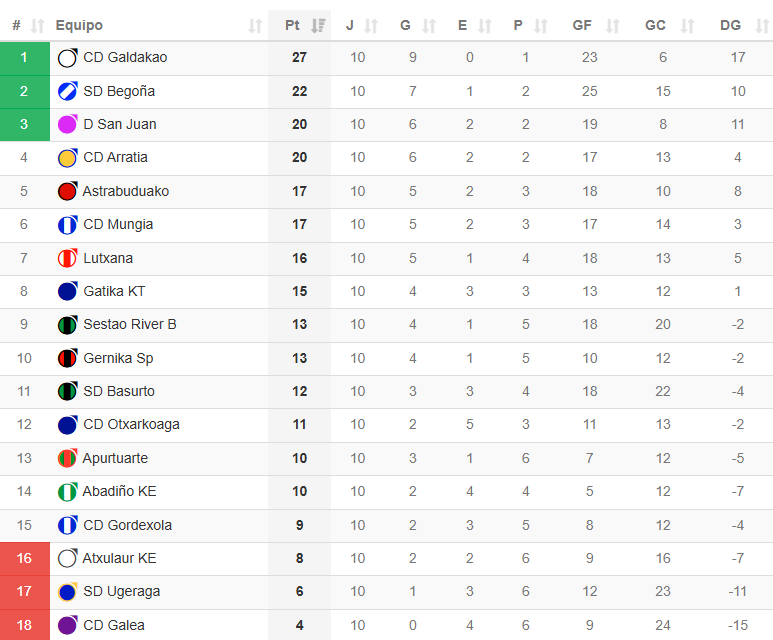Select the SD Ugeraga table row
The width and height of the screenshot is (773, 640).
400,592
